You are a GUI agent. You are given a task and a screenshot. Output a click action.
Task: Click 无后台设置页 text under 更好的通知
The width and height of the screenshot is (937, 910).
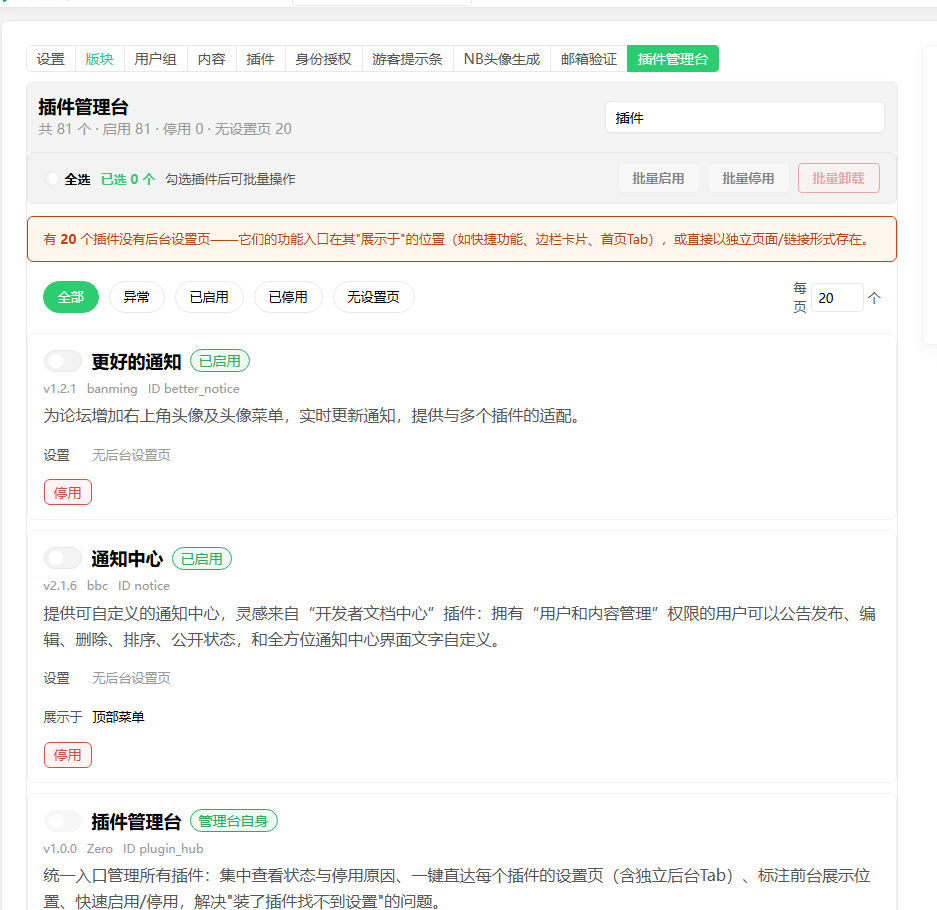tap(131, 455)
